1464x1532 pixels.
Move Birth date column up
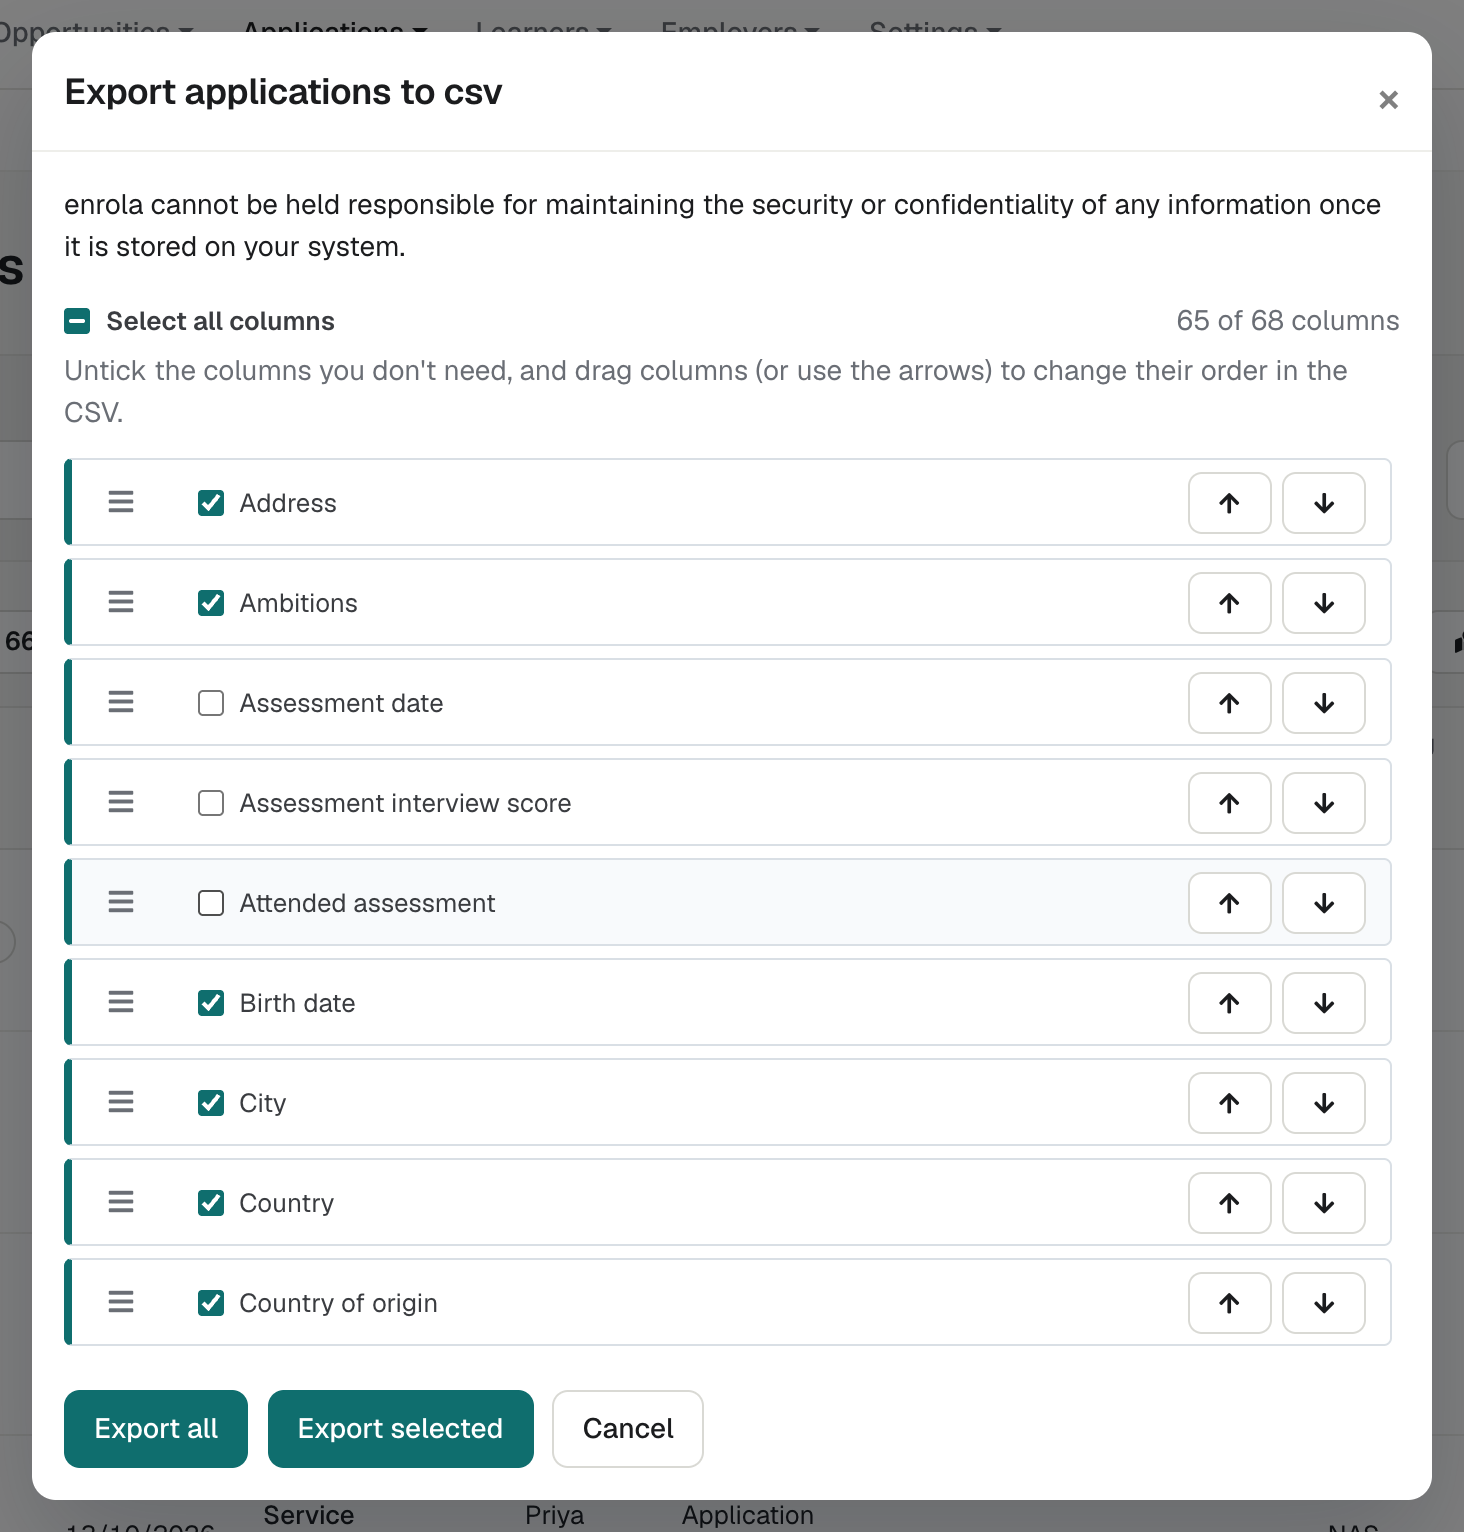coord(1229,1003)
